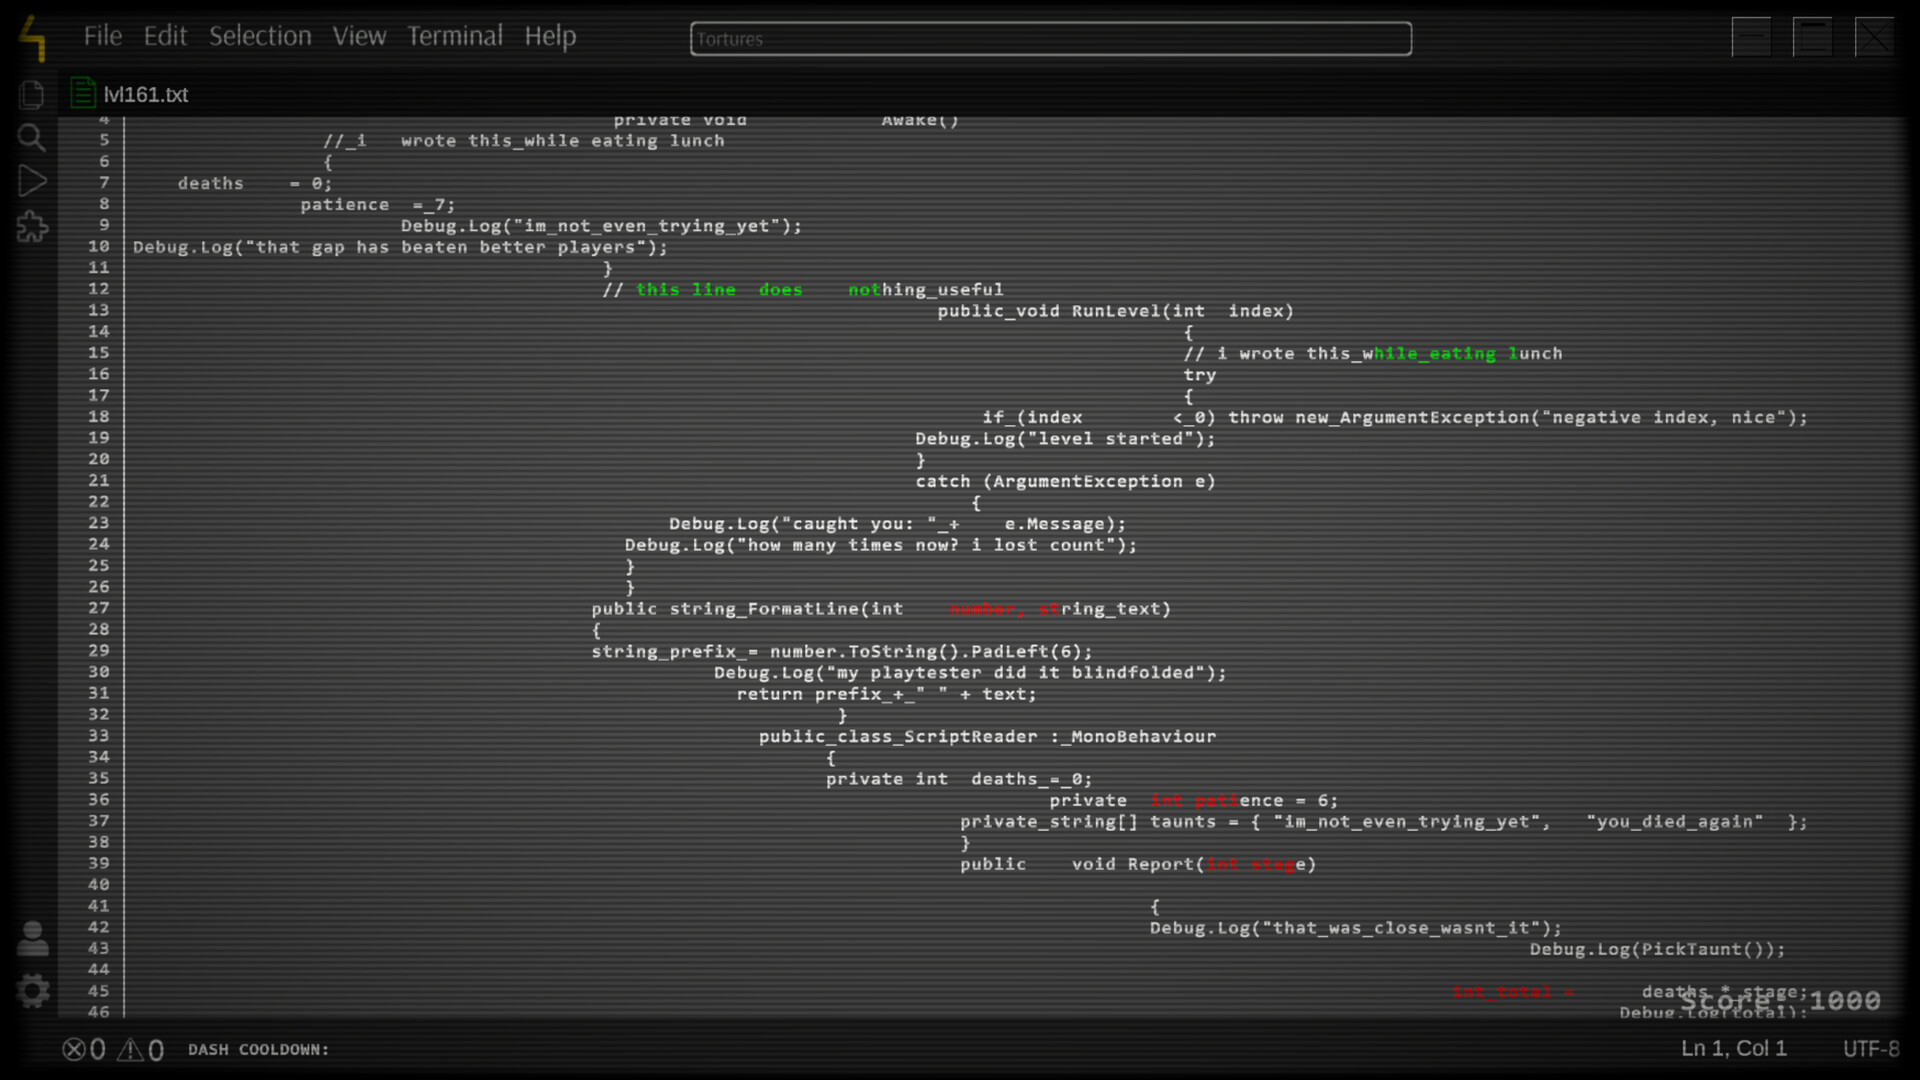Click the Ln 1, Col 1 status entry
Image resolution: width=1920 pixels, height=1080 pixels.
(1734, 1048)
